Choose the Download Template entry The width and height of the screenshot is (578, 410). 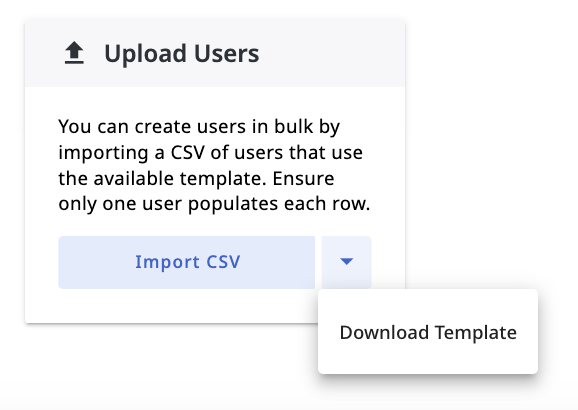428,333
